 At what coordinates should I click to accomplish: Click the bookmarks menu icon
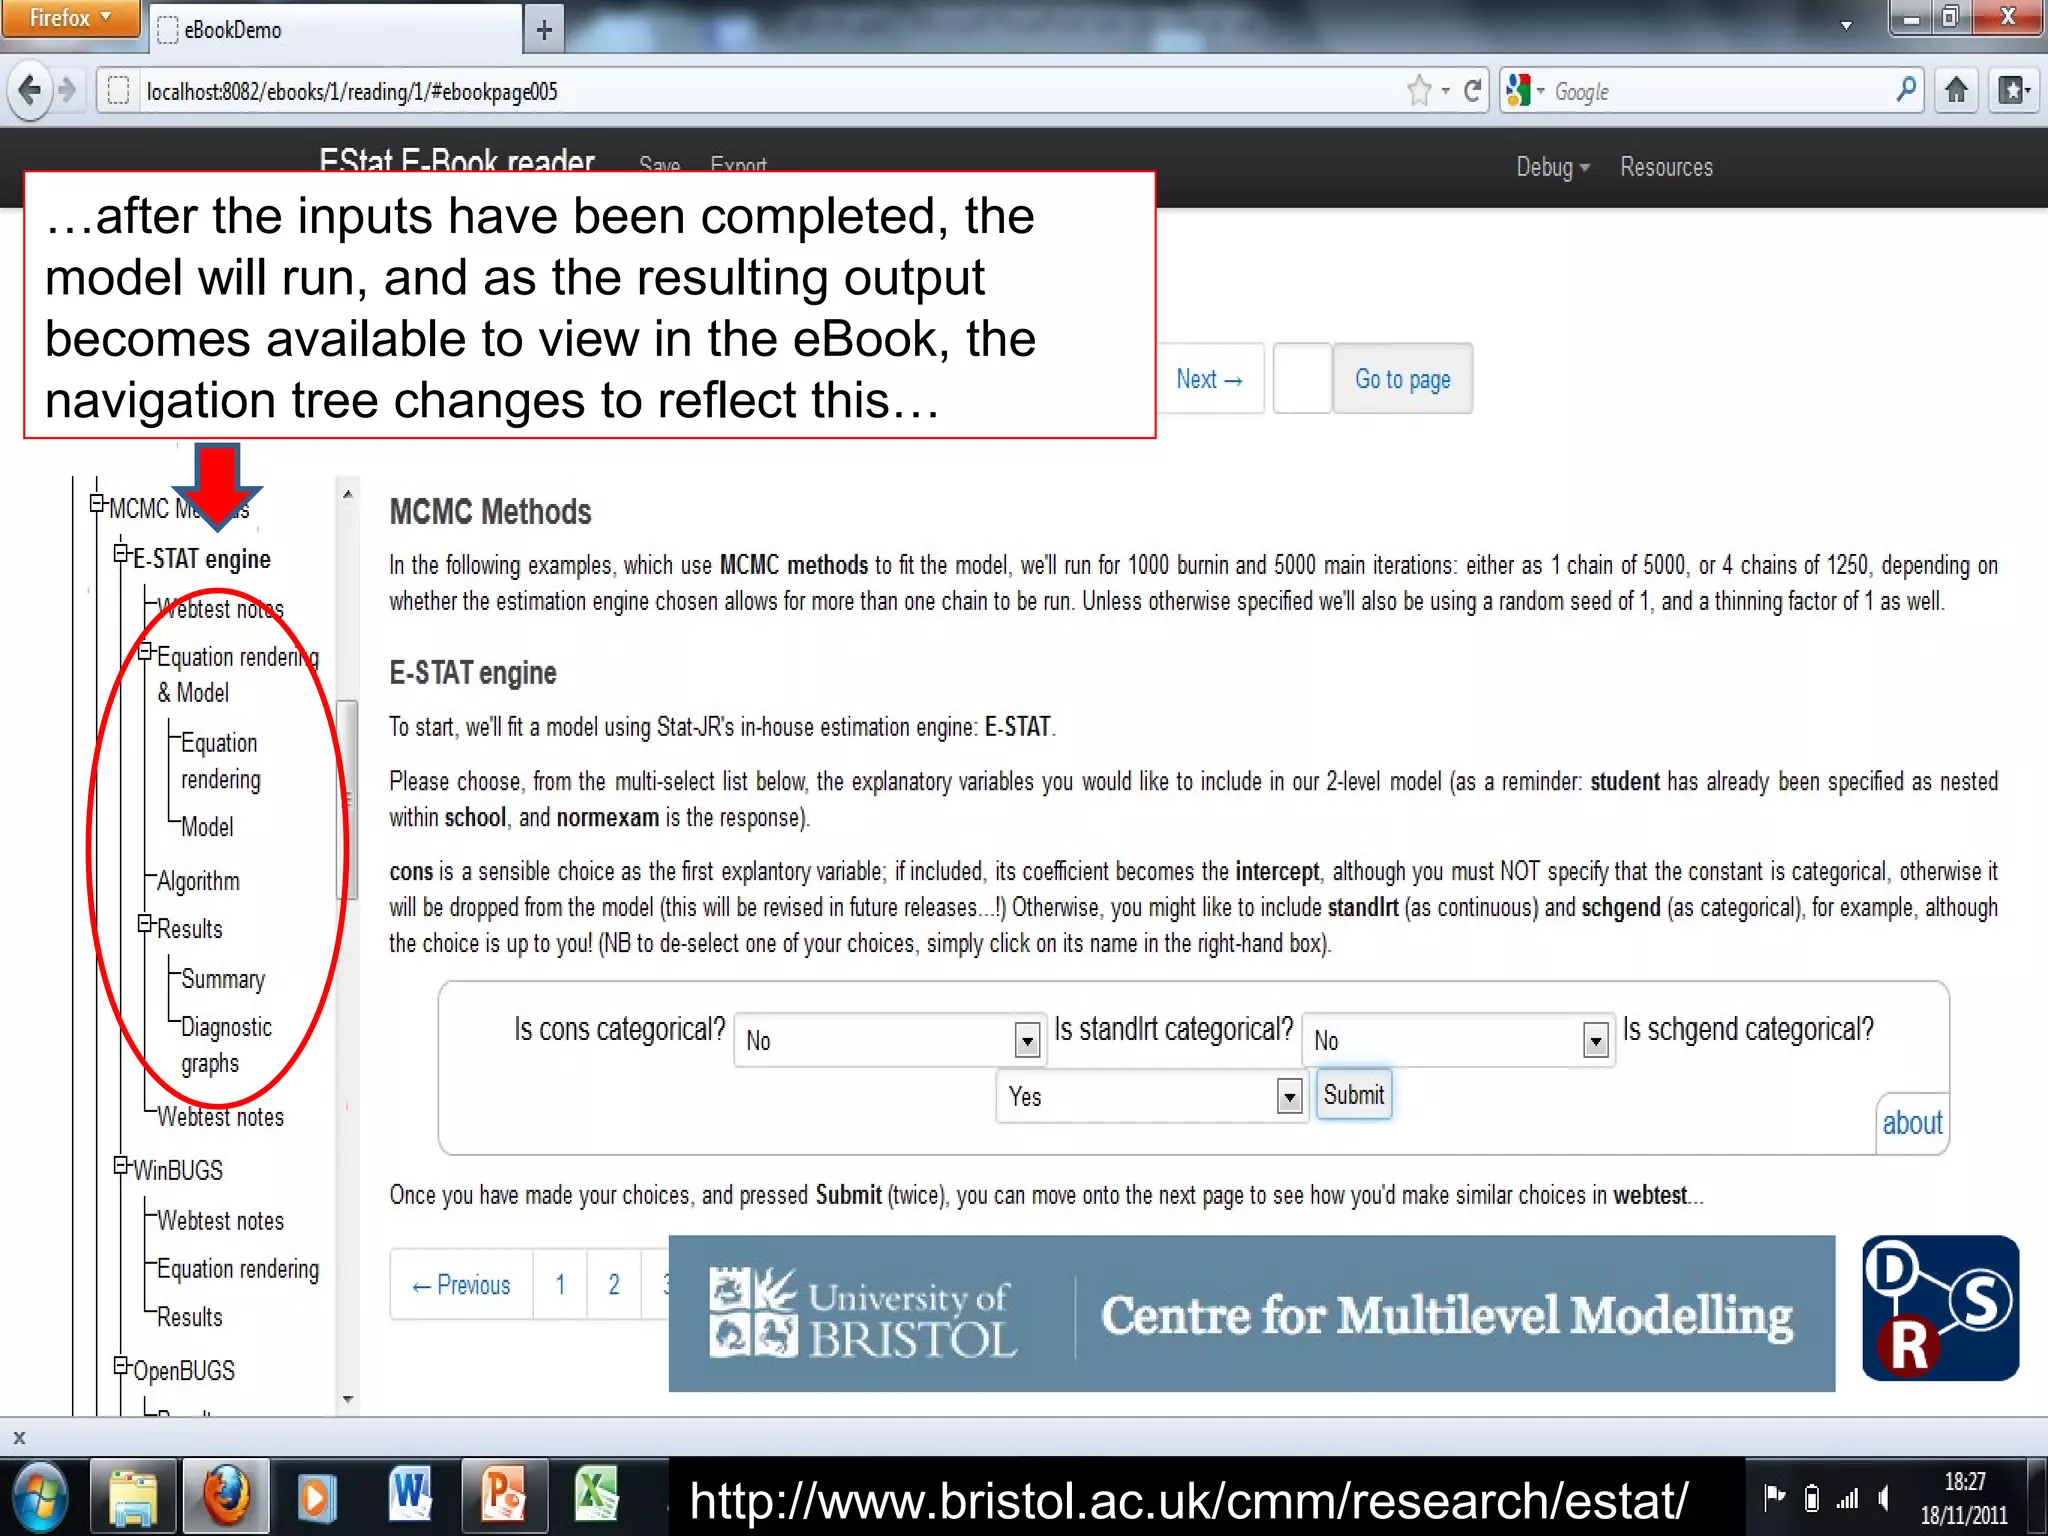click(x=2013, y=91)
